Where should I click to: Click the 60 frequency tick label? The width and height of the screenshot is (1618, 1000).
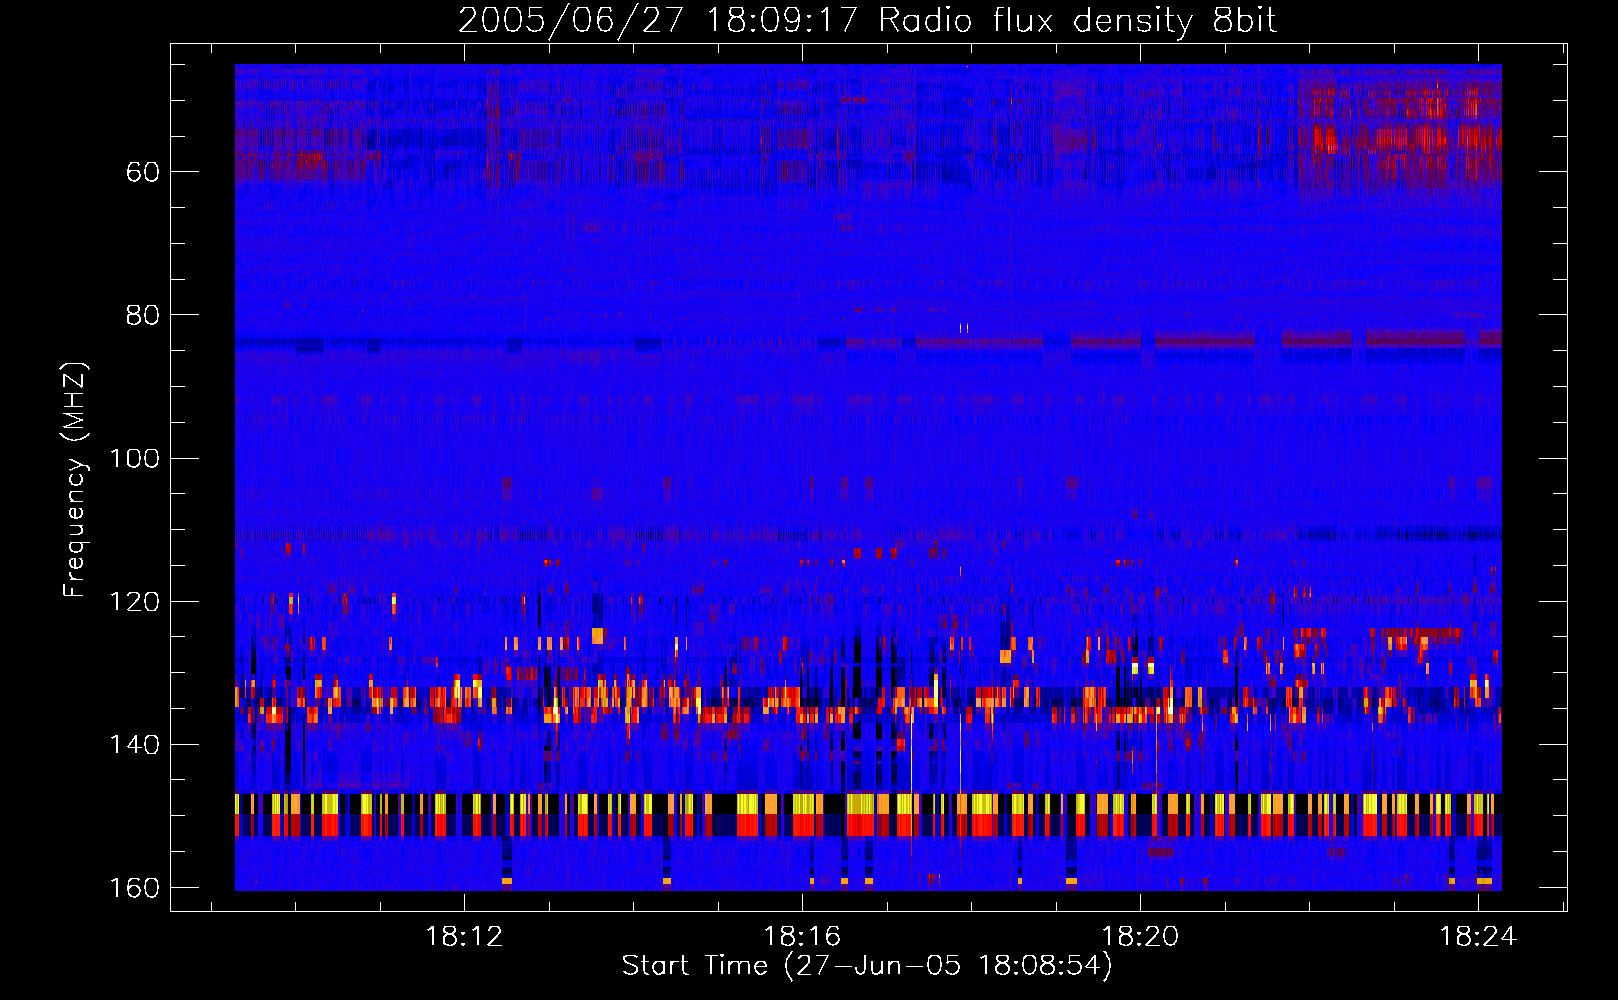(143, 172)
